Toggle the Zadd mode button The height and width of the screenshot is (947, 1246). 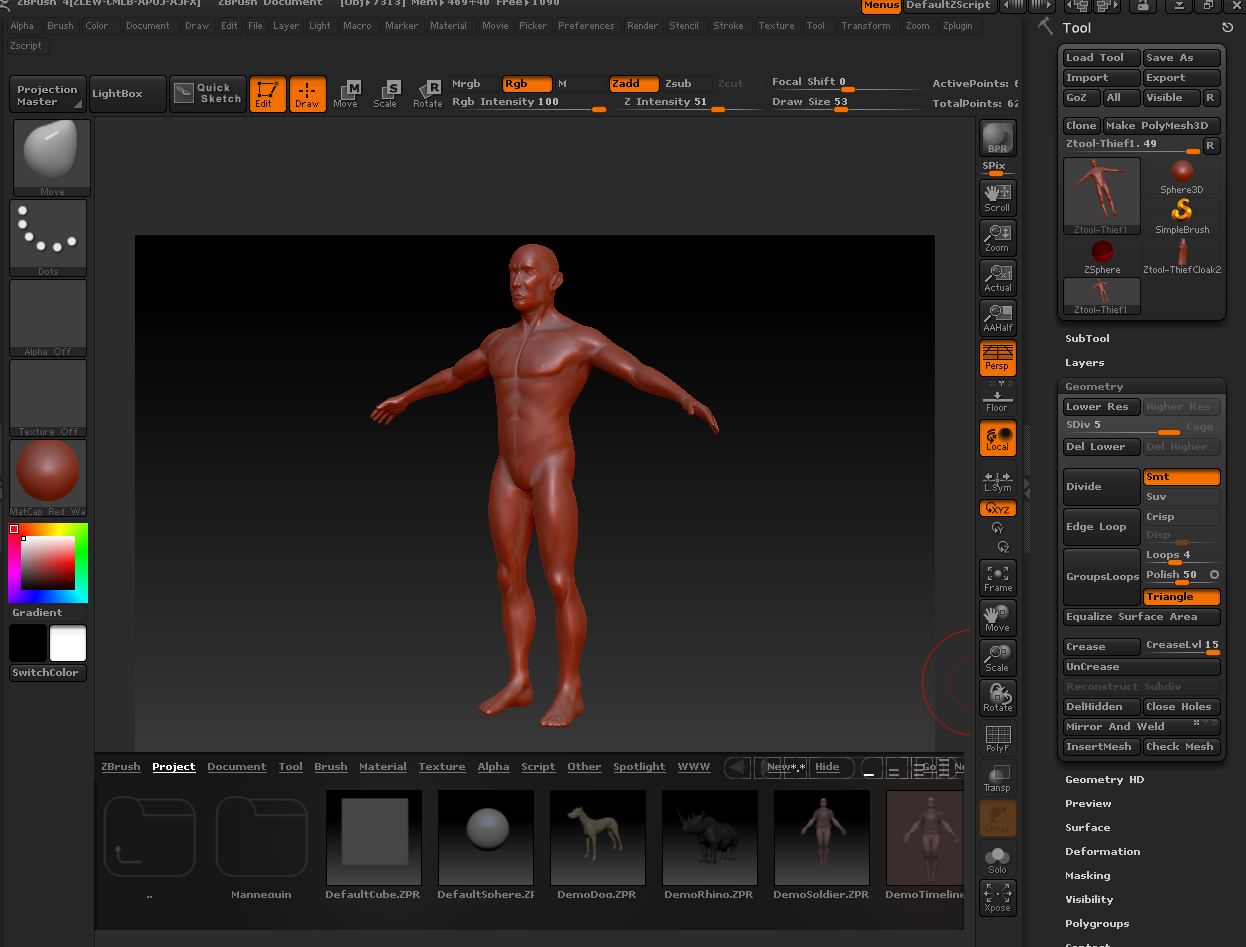(x=634, y=84)
